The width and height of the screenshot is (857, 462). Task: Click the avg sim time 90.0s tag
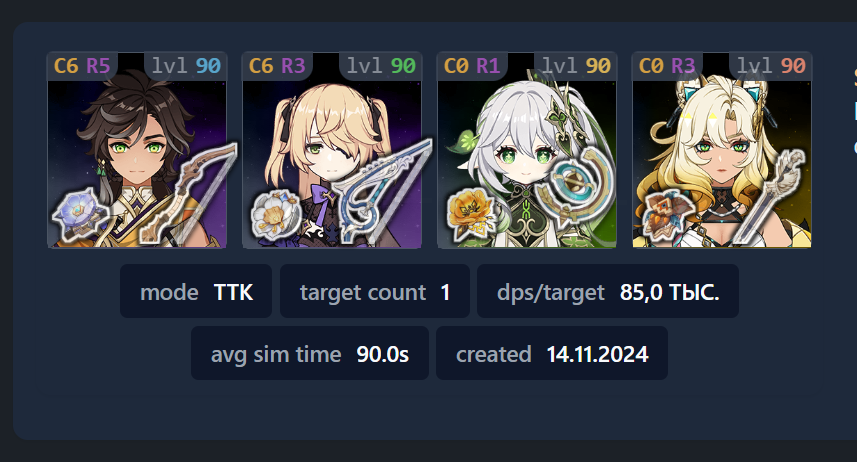point(310,353)
